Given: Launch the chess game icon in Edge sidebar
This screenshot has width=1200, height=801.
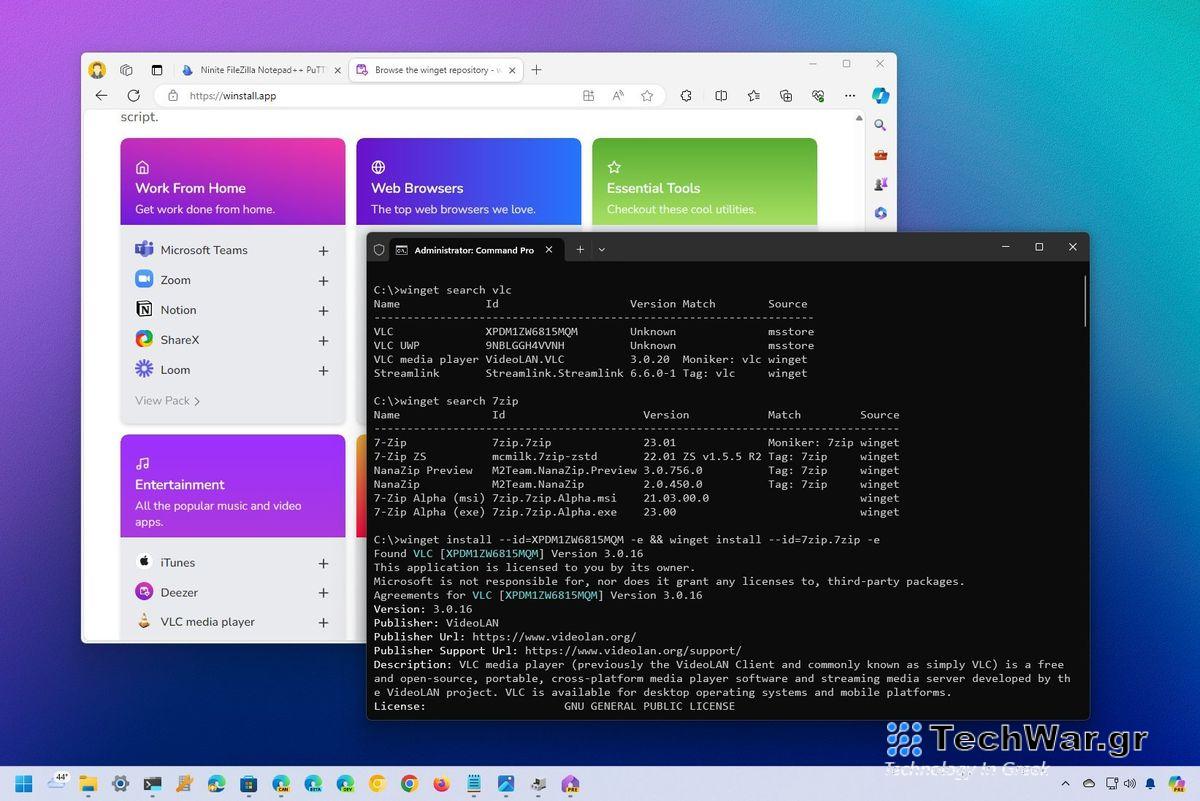Looking at the screenshot, I should pyautogui.click(x=880, y=184).
